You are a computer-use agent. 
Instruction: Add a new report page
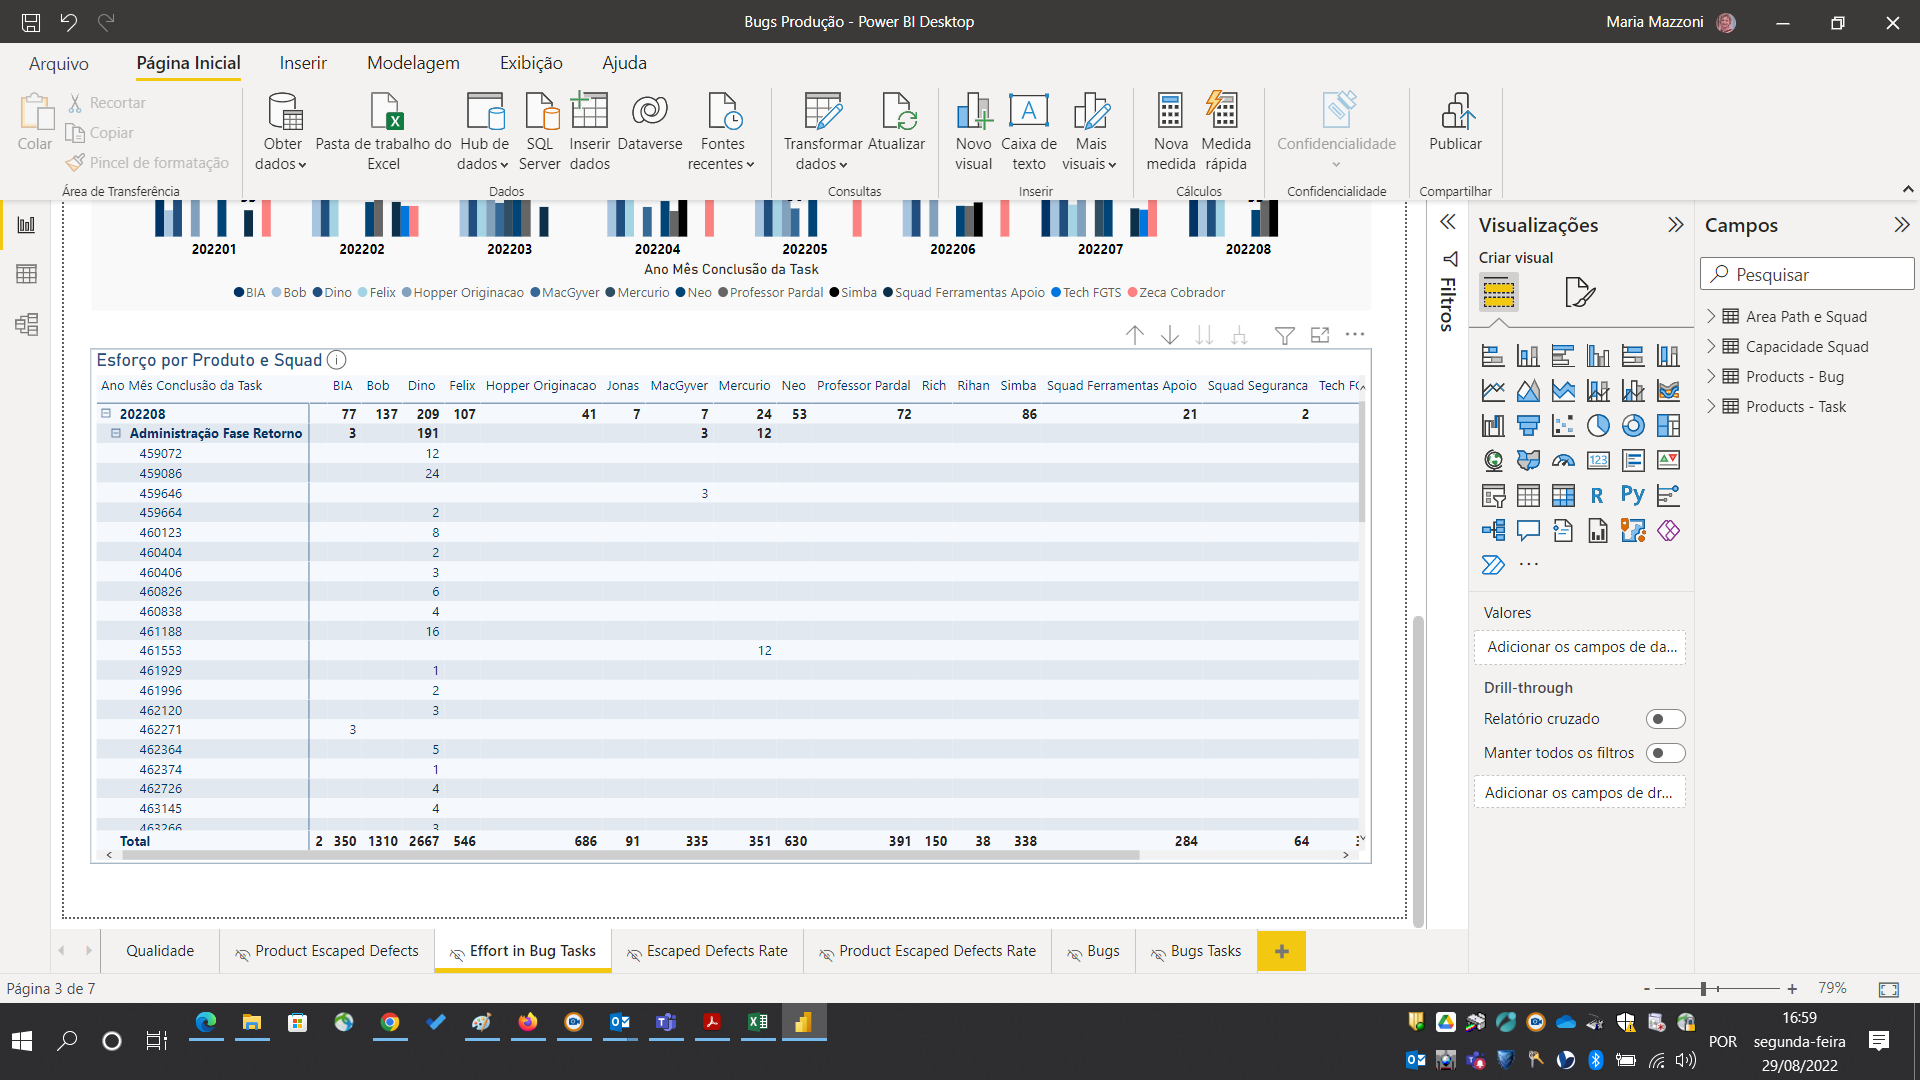click(x=1282, y=951)
